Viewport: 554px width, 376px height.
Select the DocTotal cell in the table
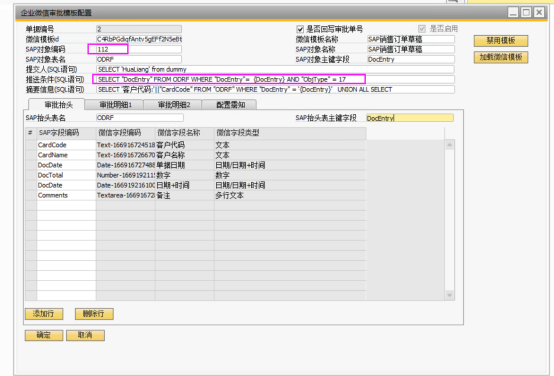point(66,175)
